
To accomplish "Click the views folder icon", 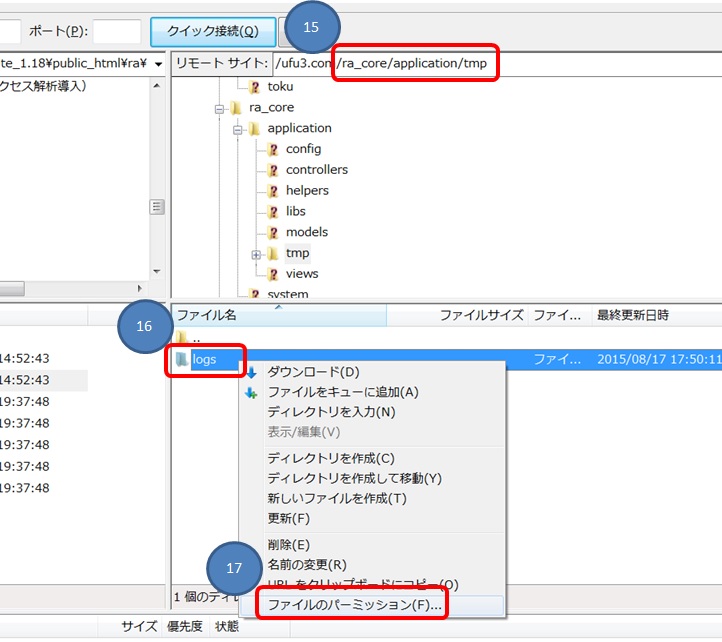I will tap(272, 274).
